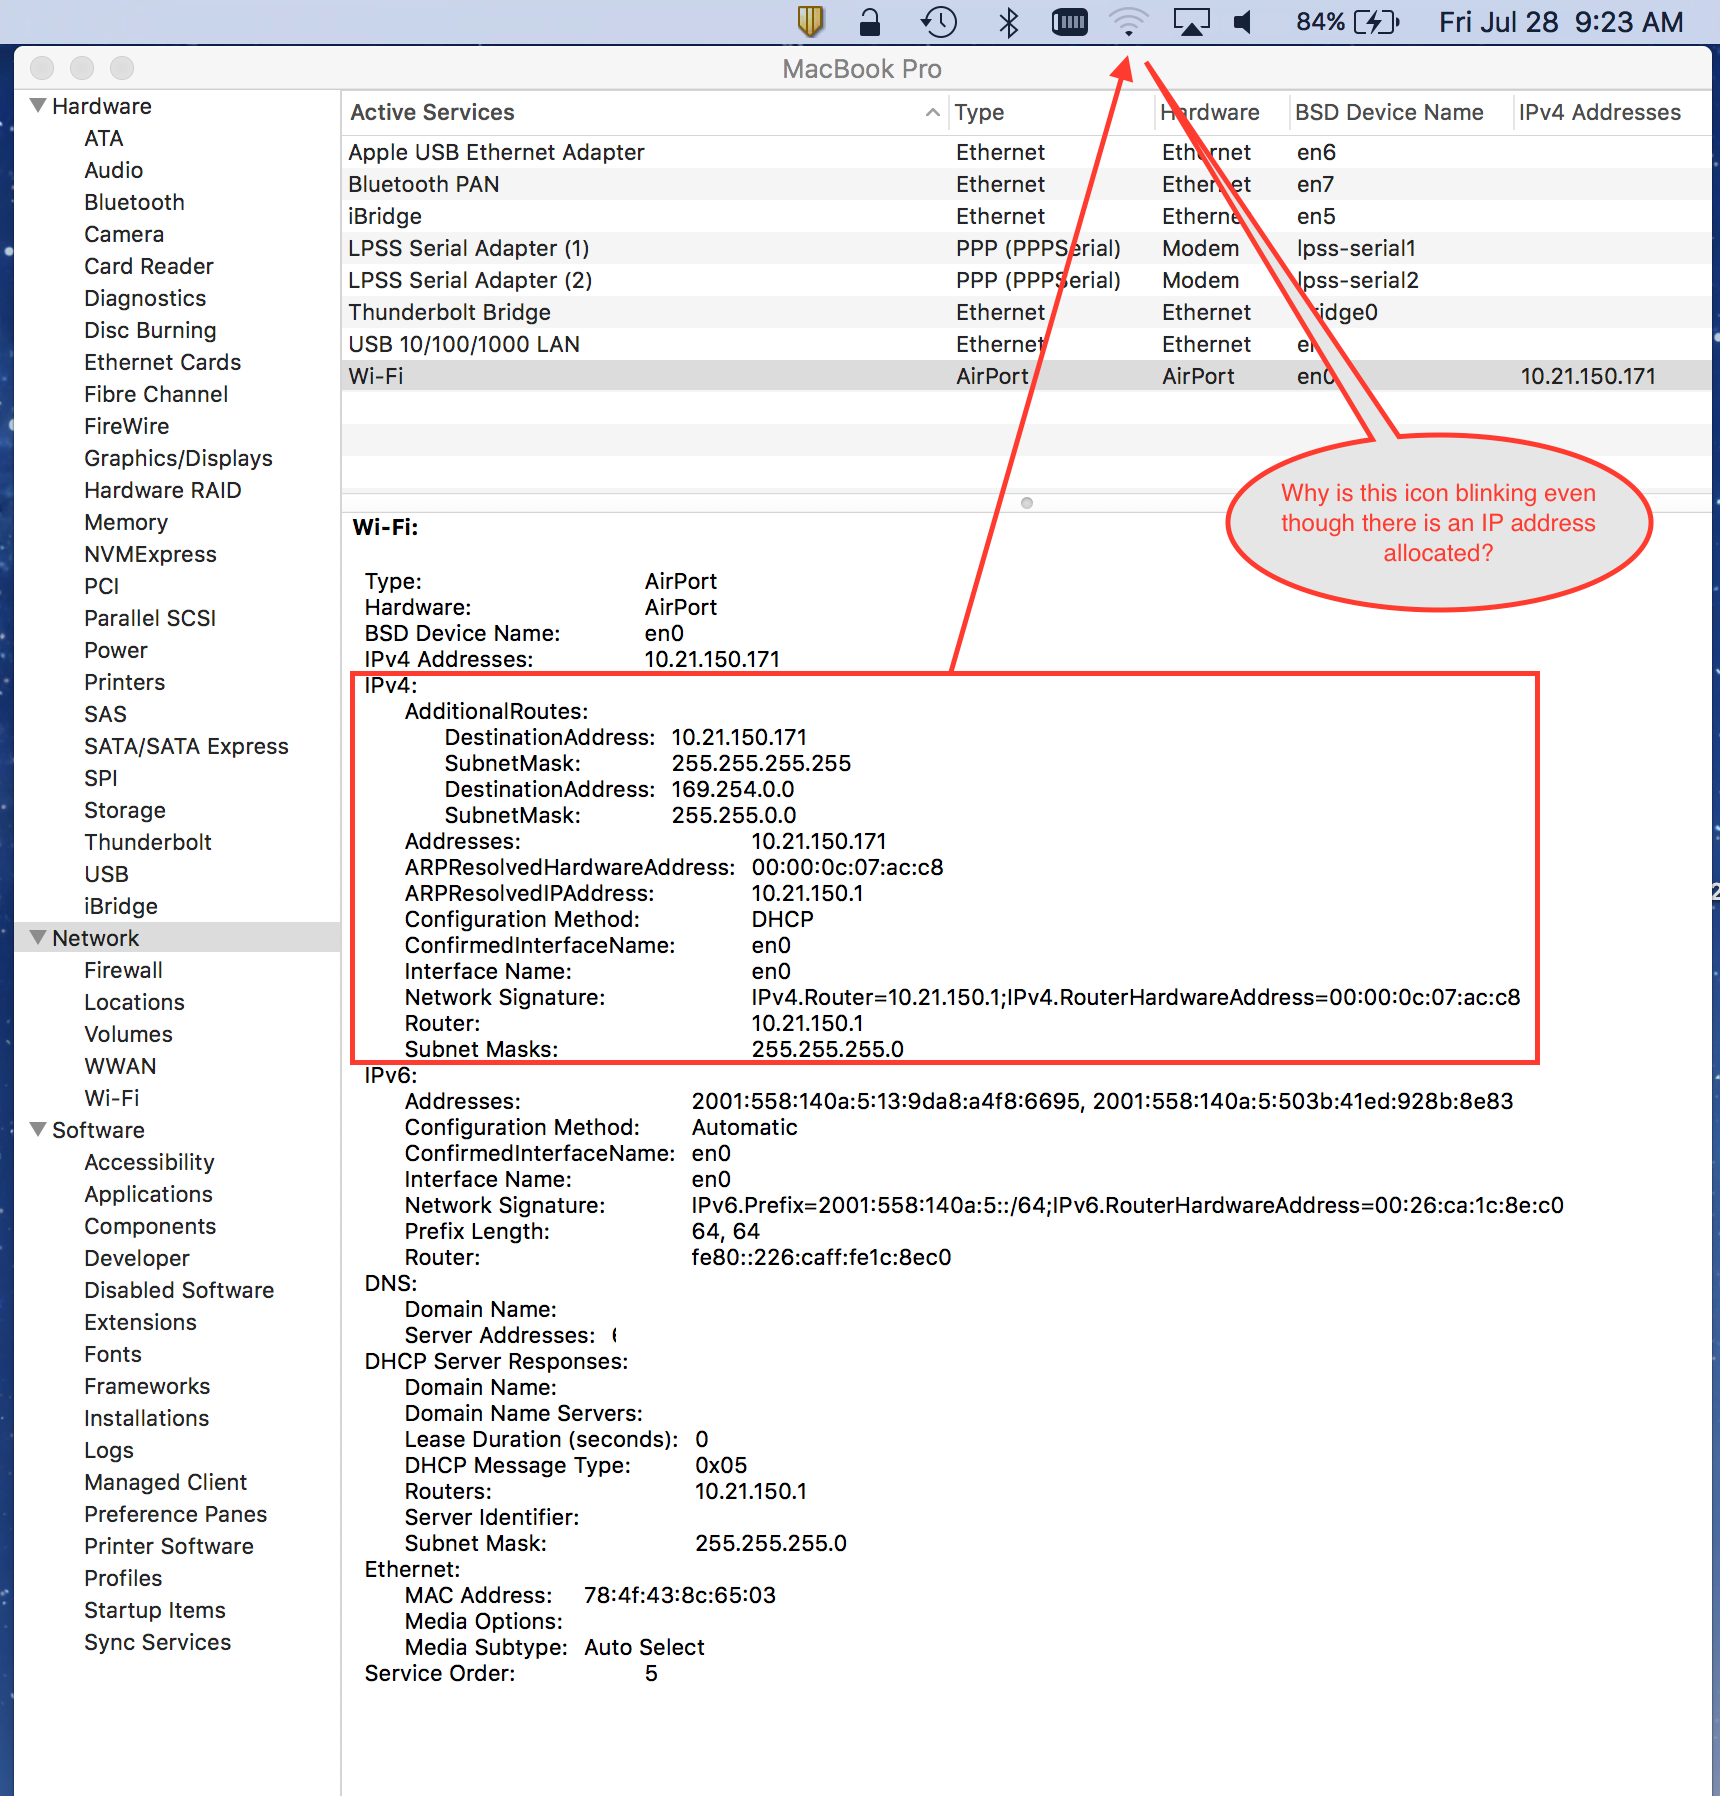Select Diagnostics in the sidebar
The height and width of the screenshot is (1796, 1720).
(145, 298)
